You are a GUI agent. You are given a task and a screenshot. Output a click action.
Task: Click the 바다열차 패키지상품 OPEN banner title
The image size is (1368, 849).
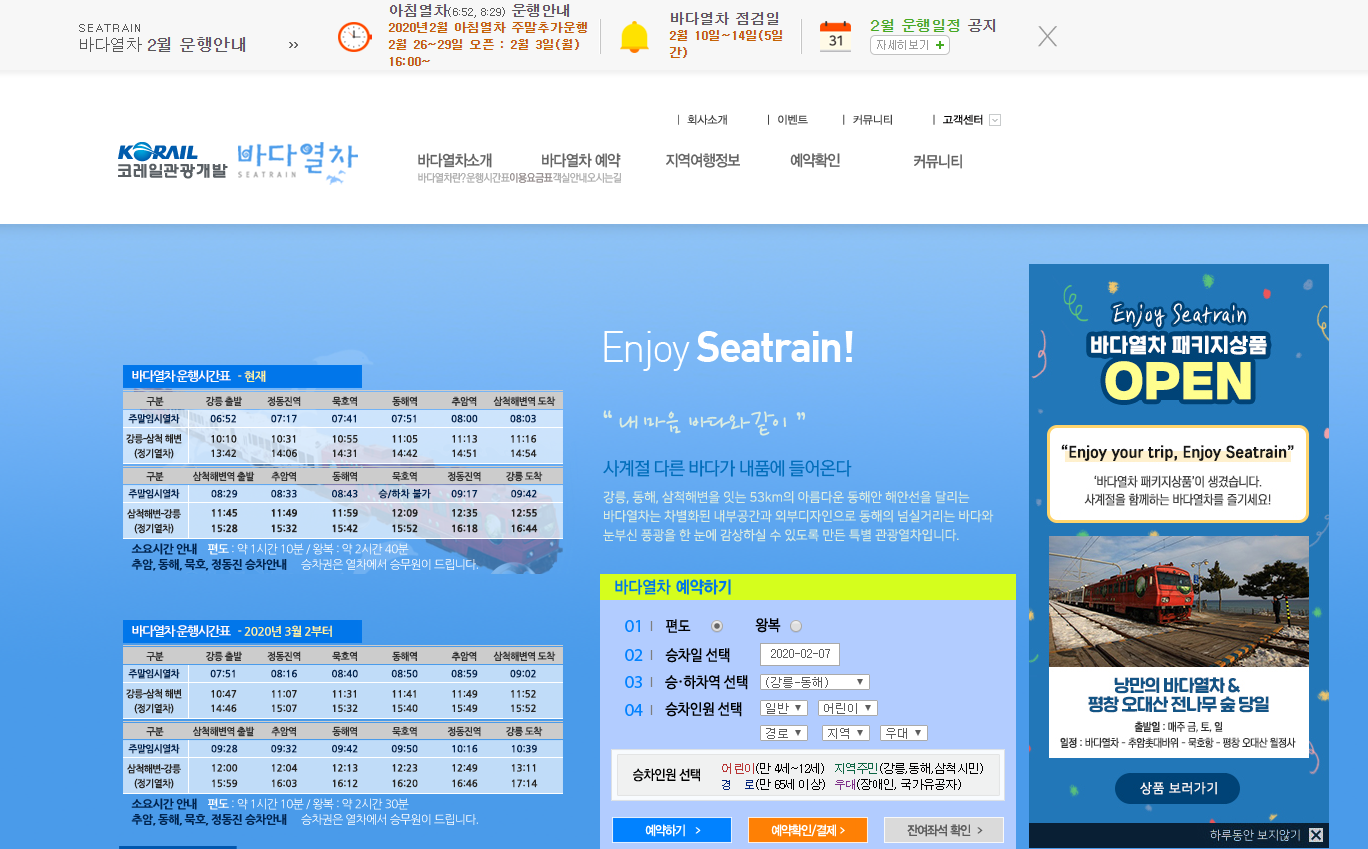(x=1179, y=368)
